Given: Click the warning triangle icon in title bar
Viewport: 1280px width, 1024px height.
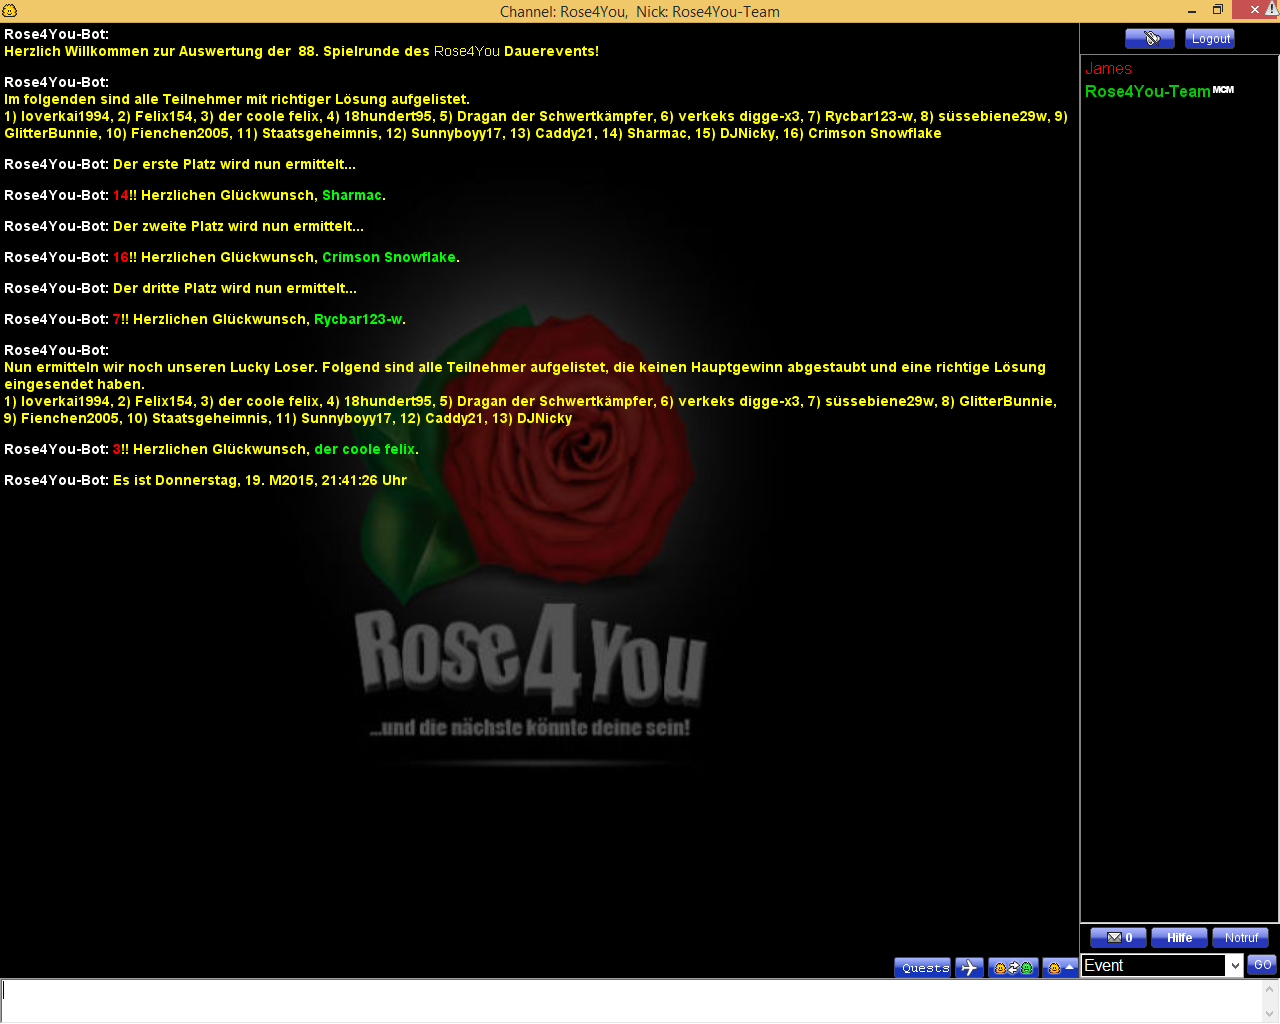Looking at the screenshot, I should point(1271,9).
